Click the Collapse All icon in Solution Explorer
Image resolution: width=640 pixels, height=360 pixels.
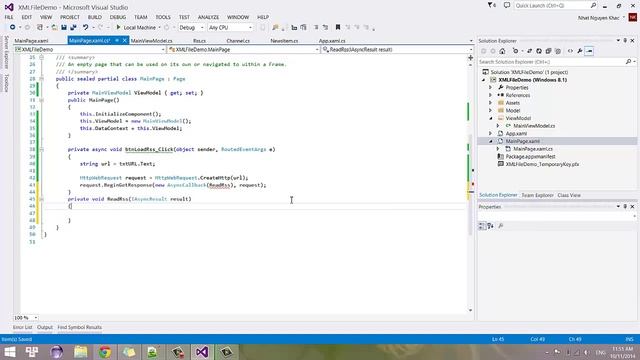(548, 51)
